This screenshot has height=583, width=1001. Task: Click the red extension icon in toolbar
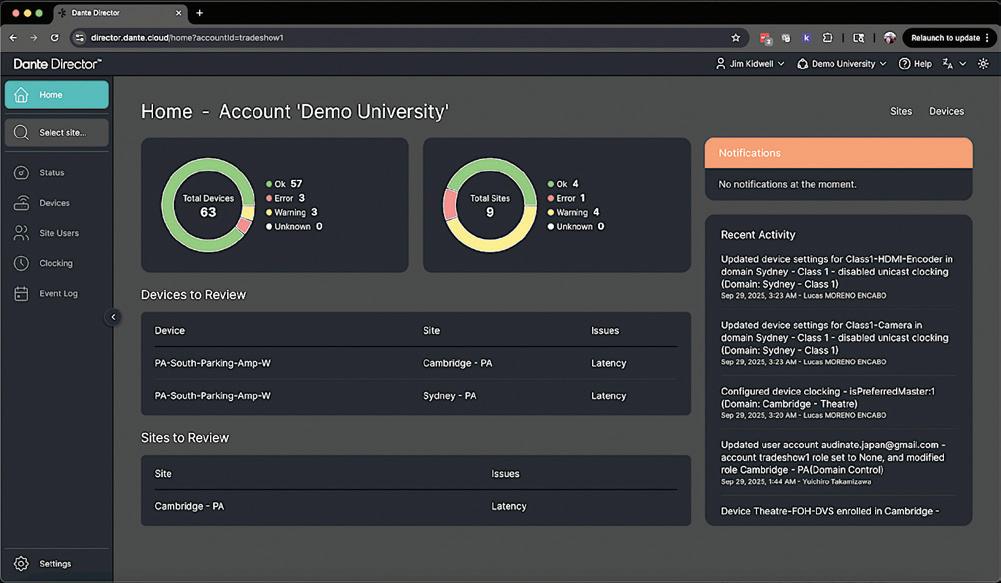[765, 38]
